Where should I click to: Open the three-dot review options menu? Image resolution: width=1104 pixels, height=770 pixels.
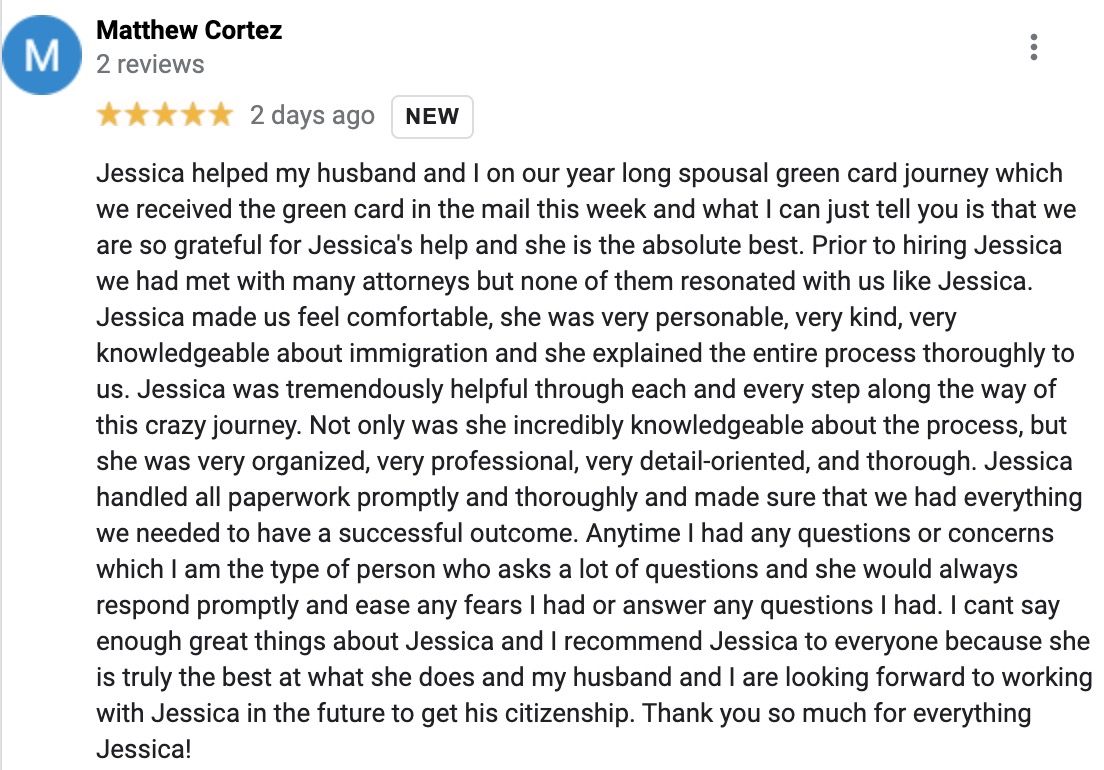click(1033, 47)
